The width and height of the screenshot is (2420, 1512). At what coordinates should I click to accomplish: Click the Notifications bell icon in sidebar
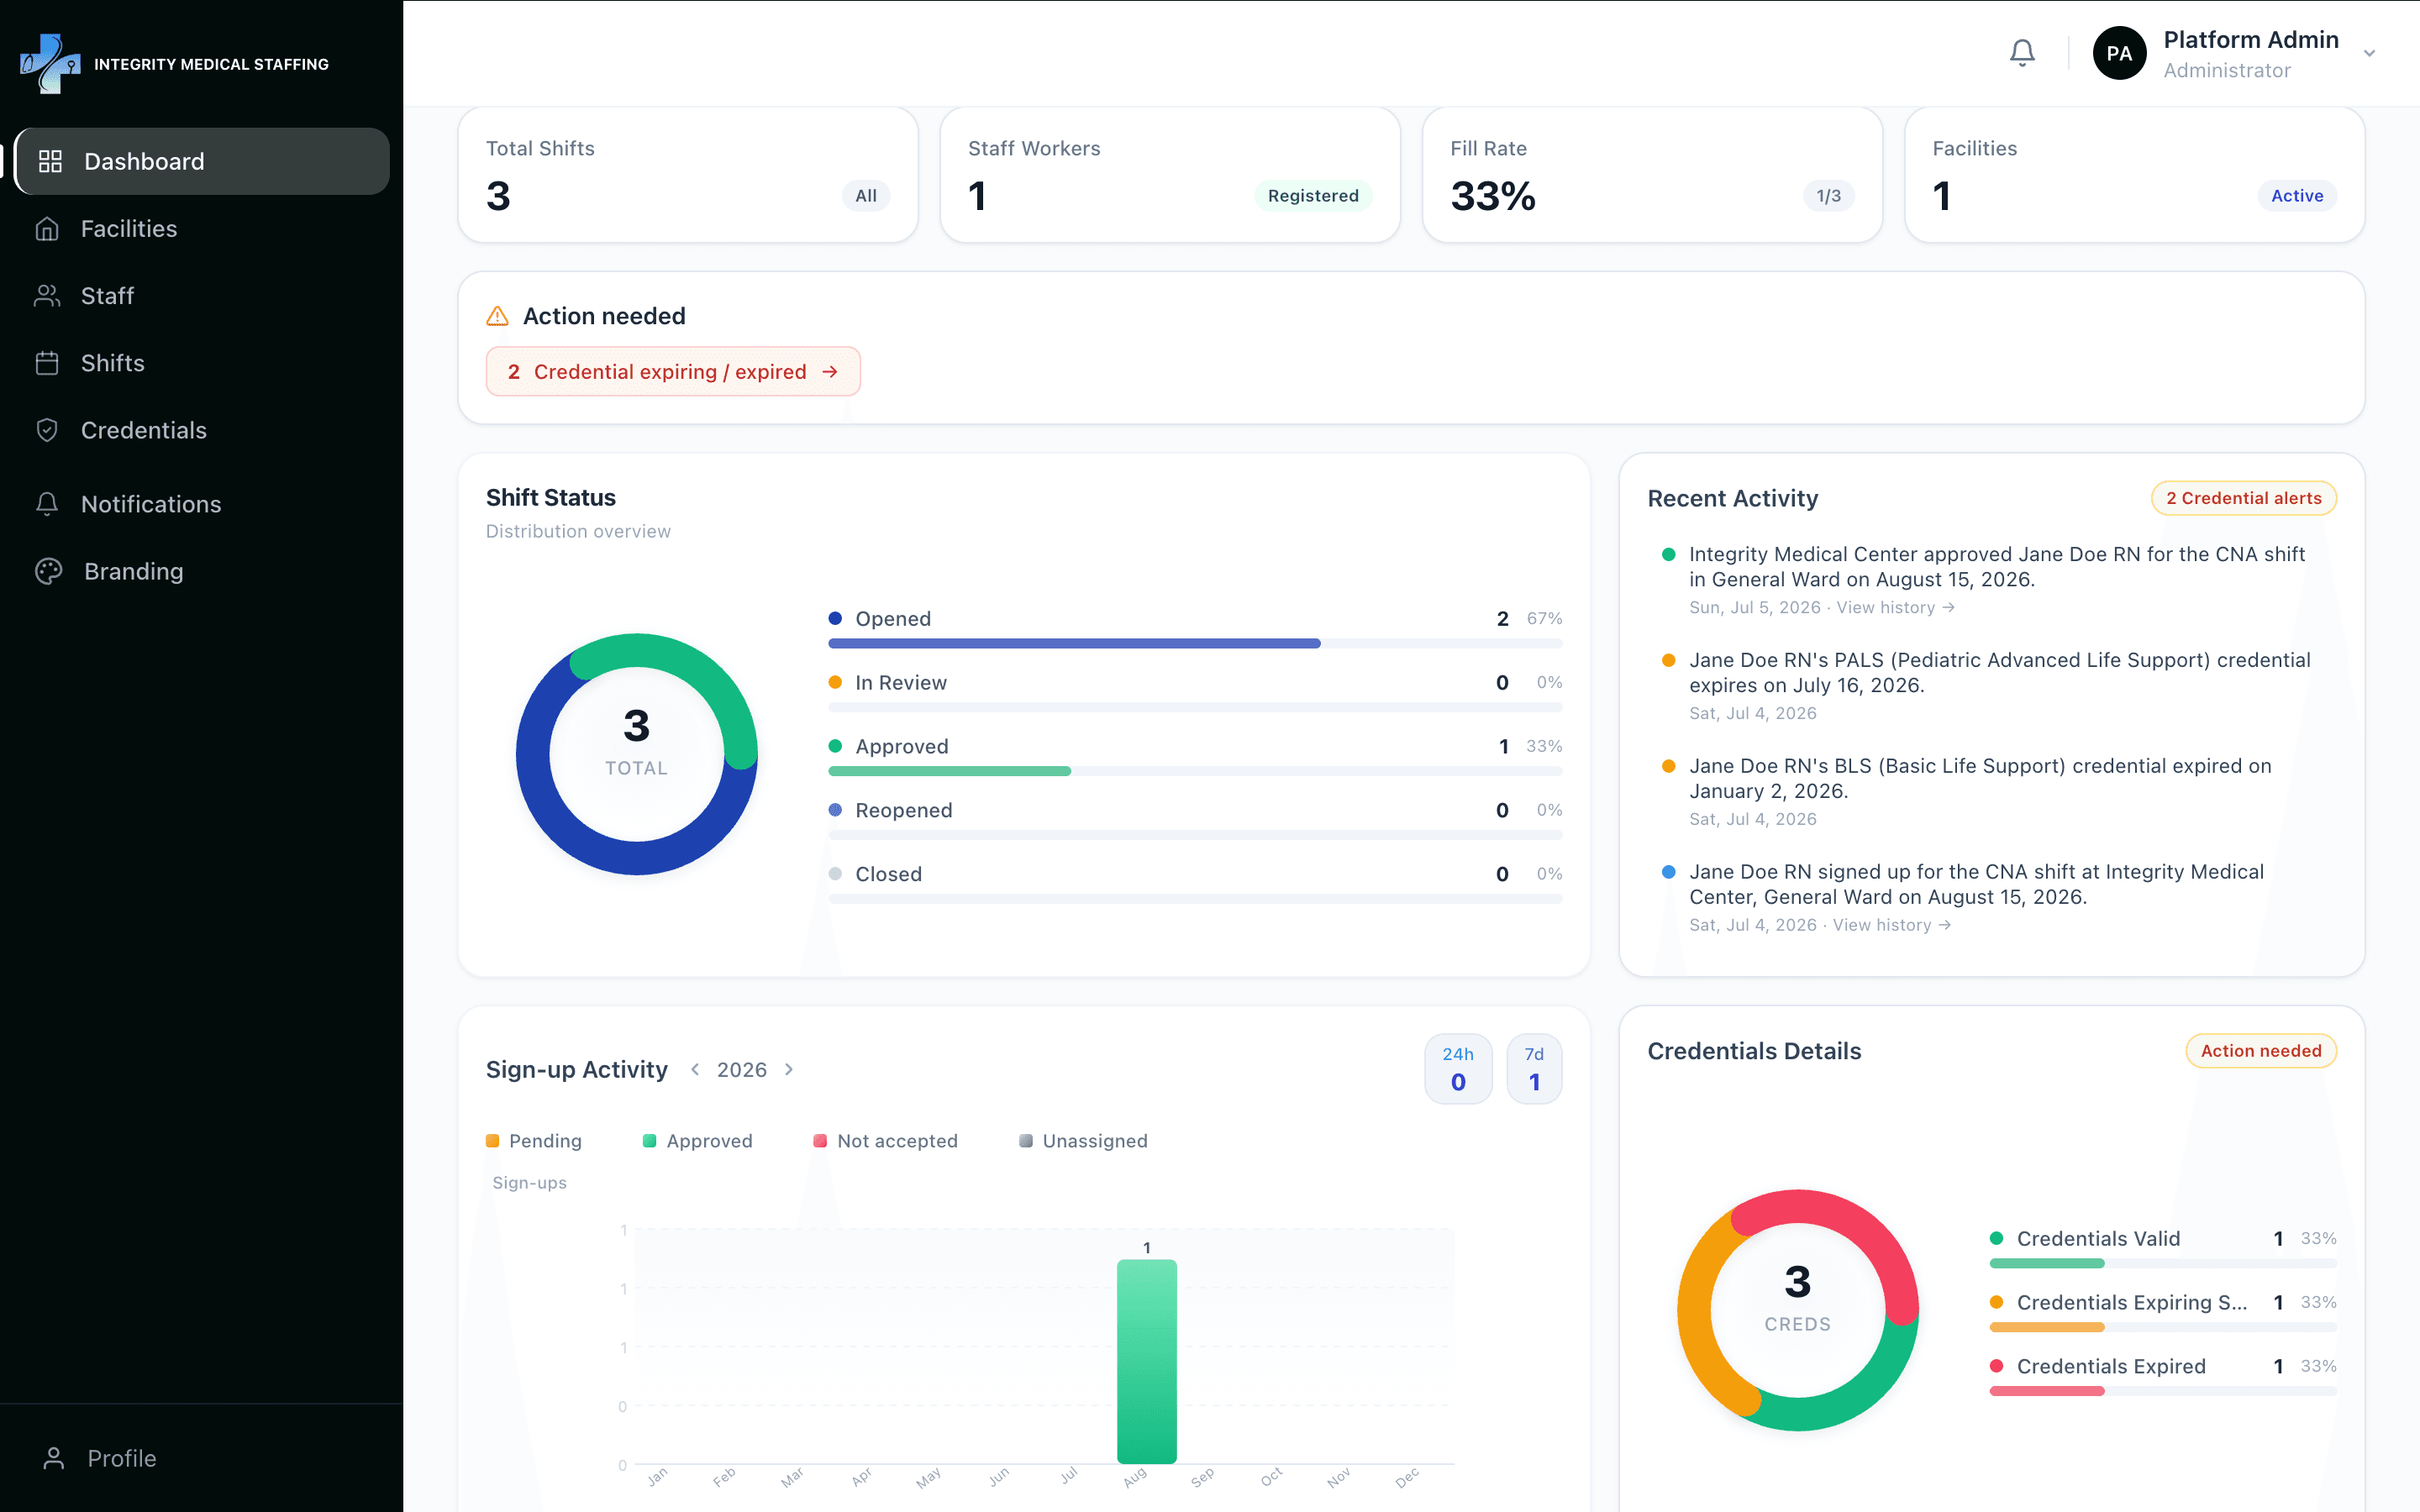pos(47,504)
